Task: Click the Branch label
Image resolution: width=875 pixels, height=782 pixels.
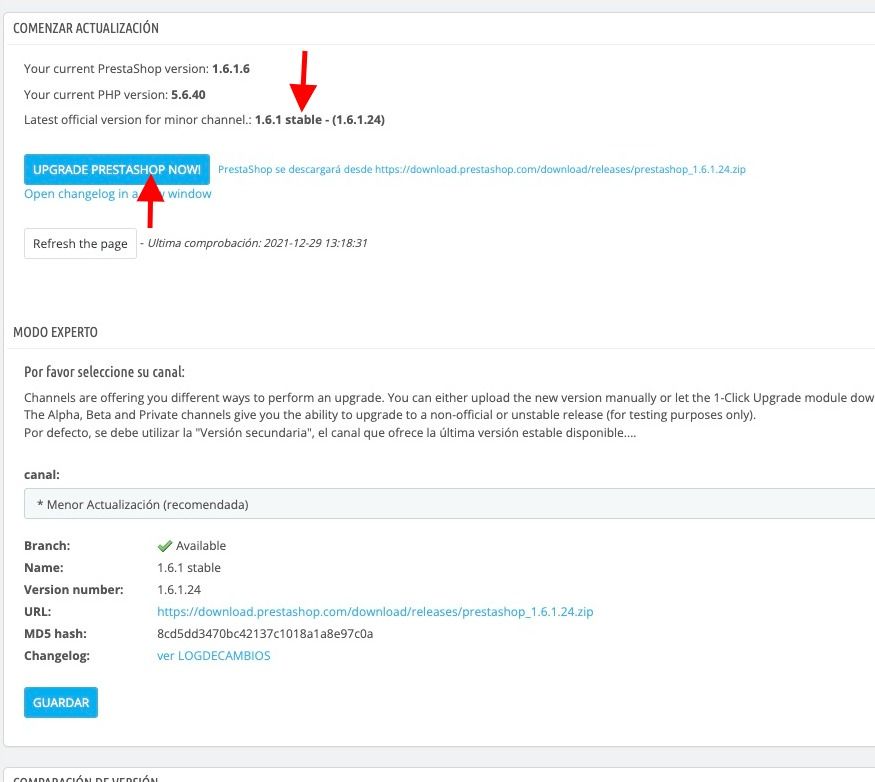Action: 47,545
